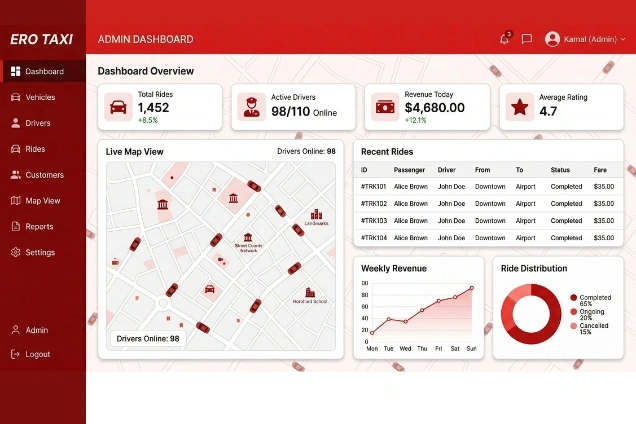636x424 pixels.
Task: Open Vehicles in the sidebar
Action: 40,97
